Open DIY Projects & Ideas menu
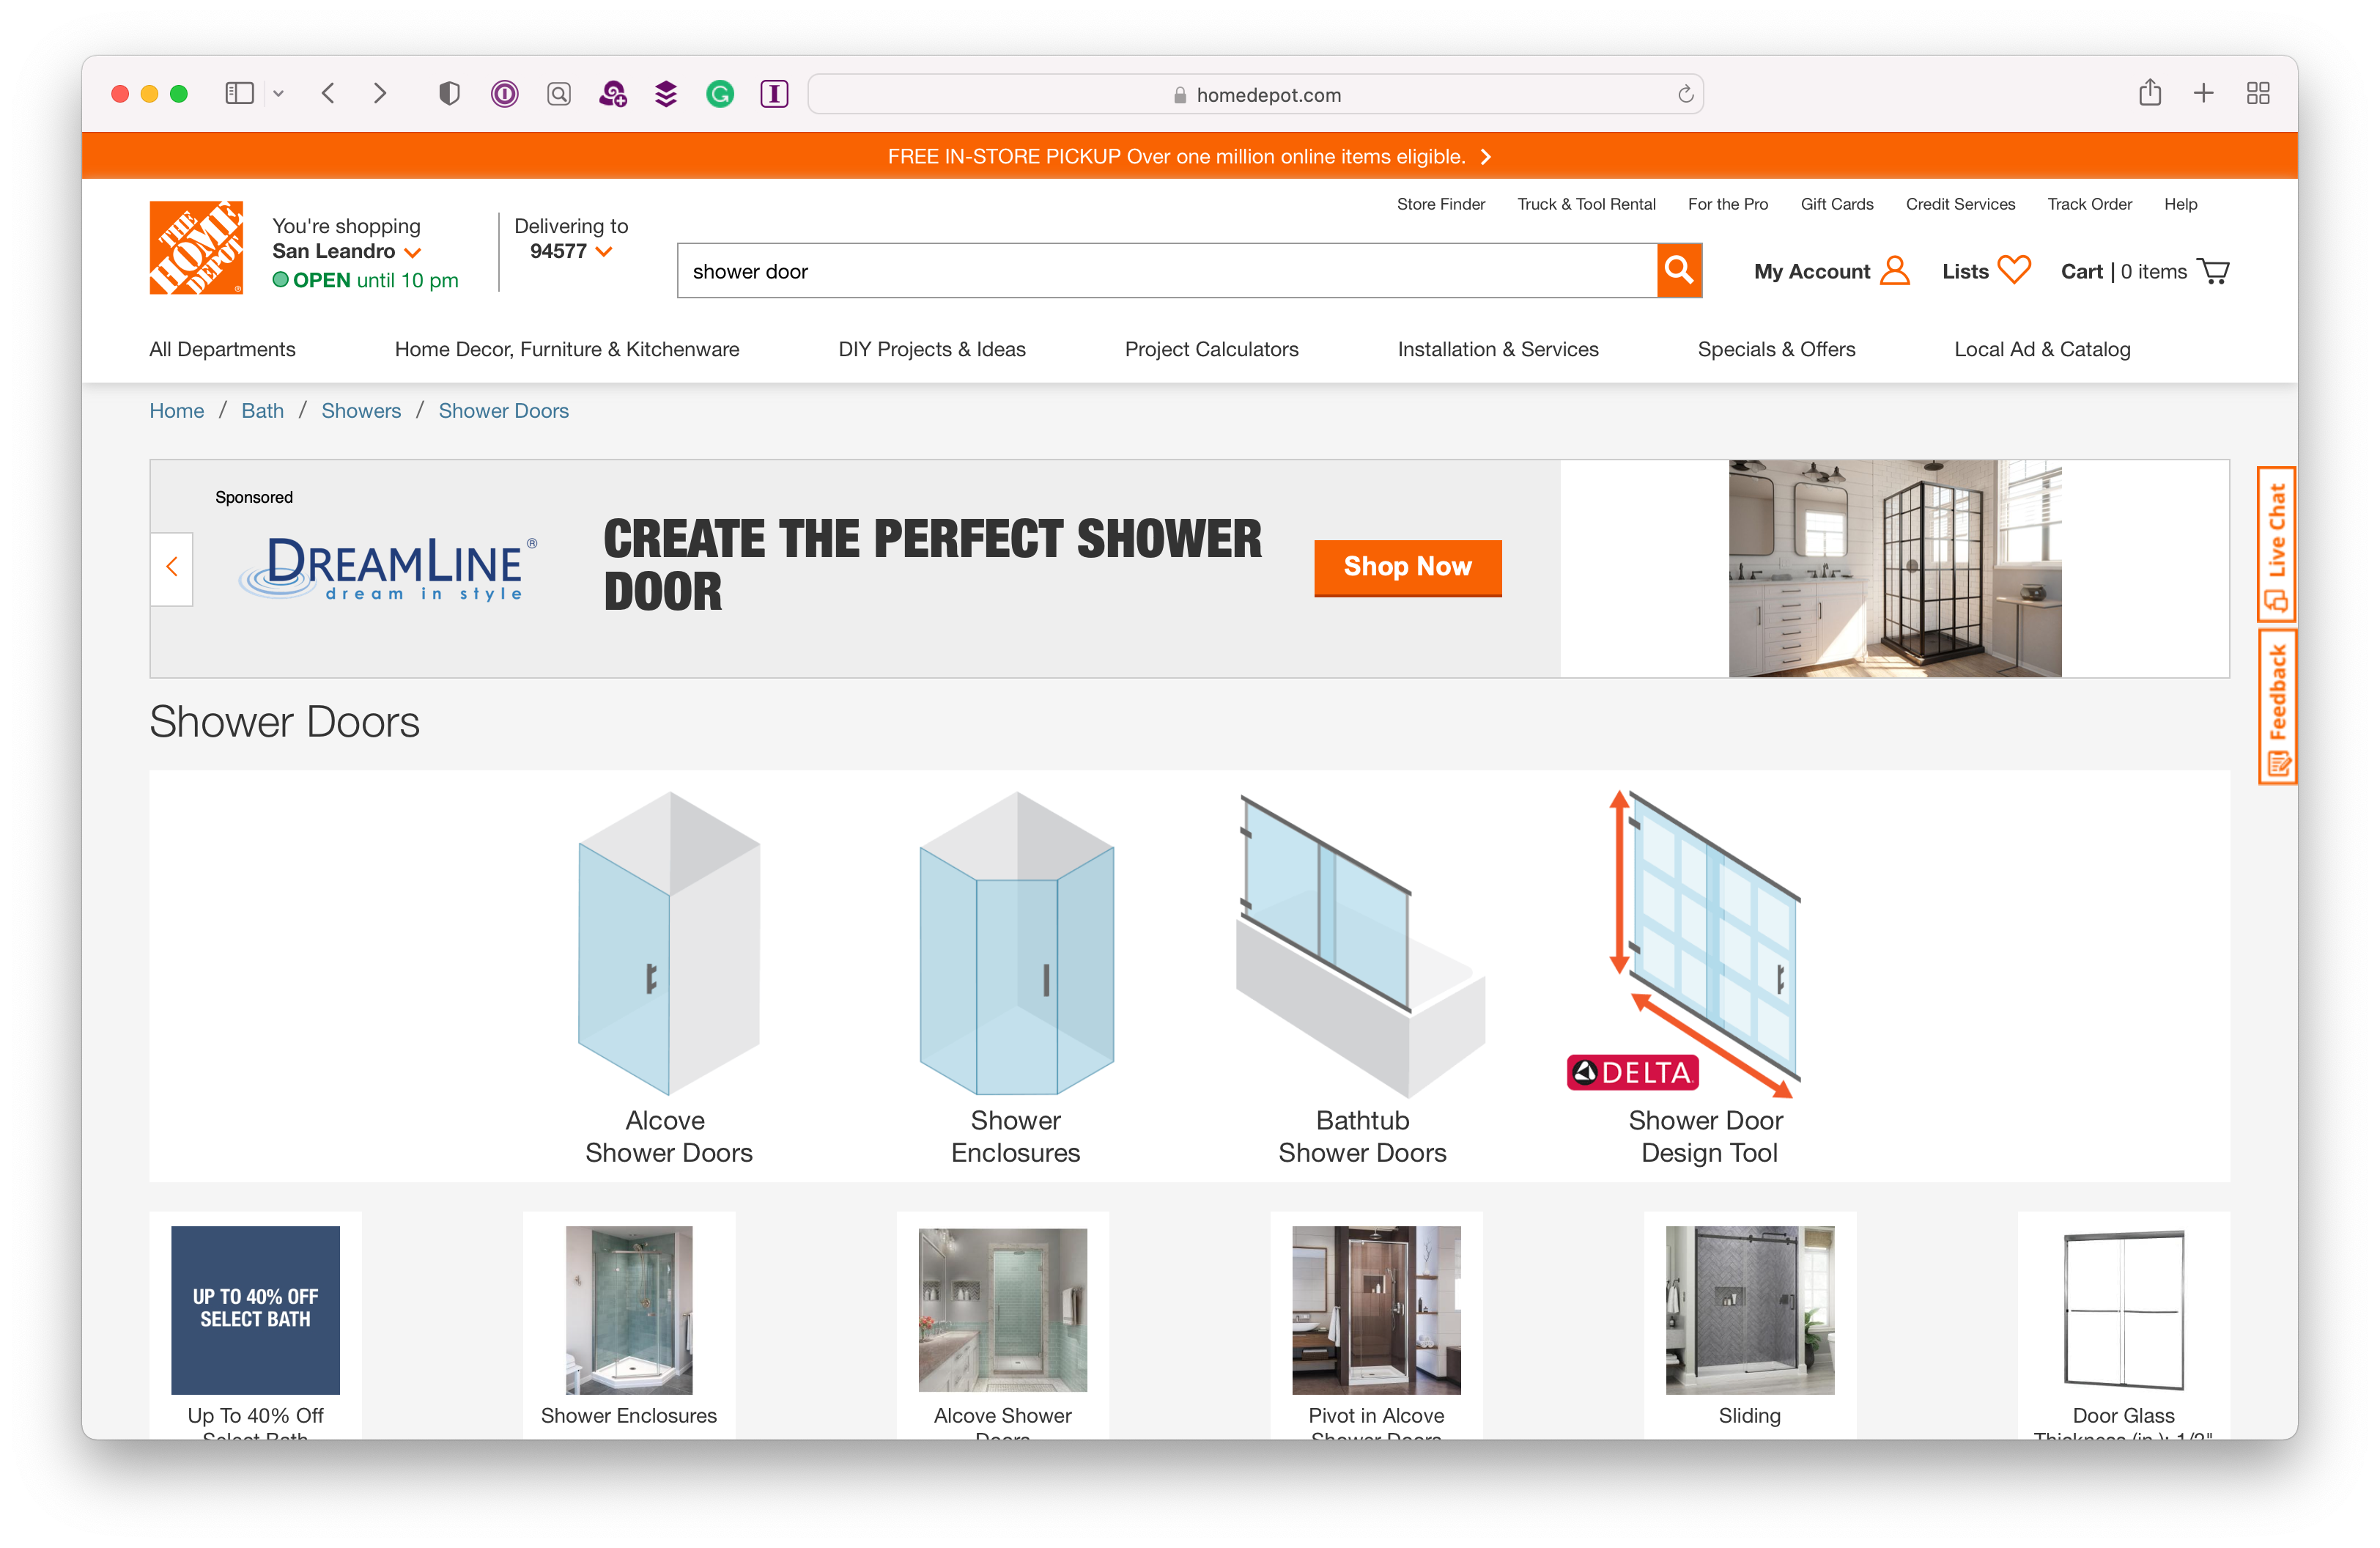Viewport: 2380px width, 1548px height. pyautogui.click(x=932, y=349)
